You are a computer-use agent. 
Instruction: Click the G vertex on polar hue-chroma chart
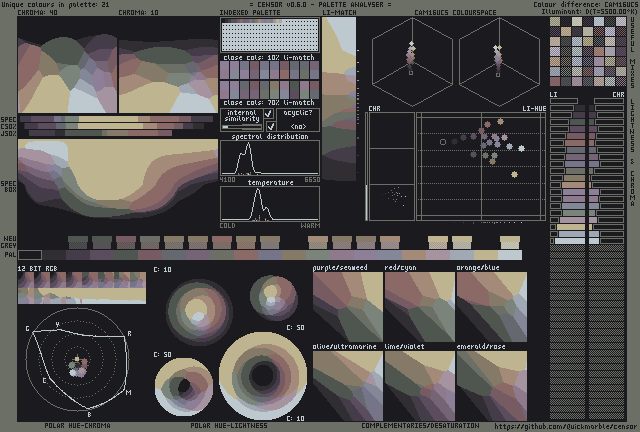(33, 332)
